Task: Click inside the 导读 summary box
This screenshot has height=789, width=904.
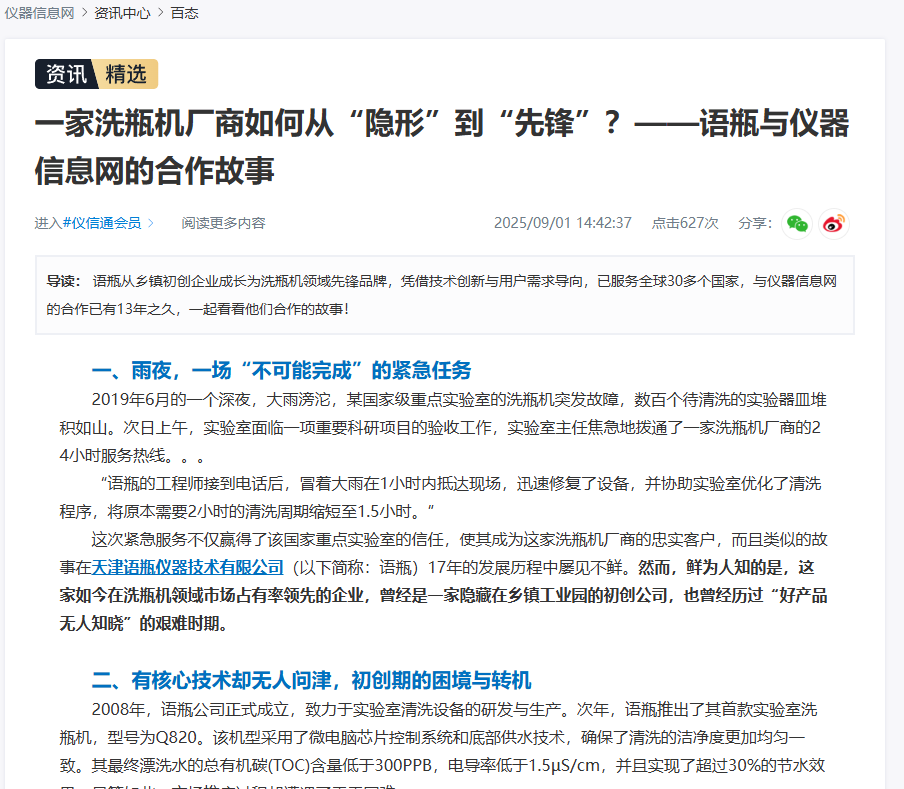Action: tap(444, 295)
